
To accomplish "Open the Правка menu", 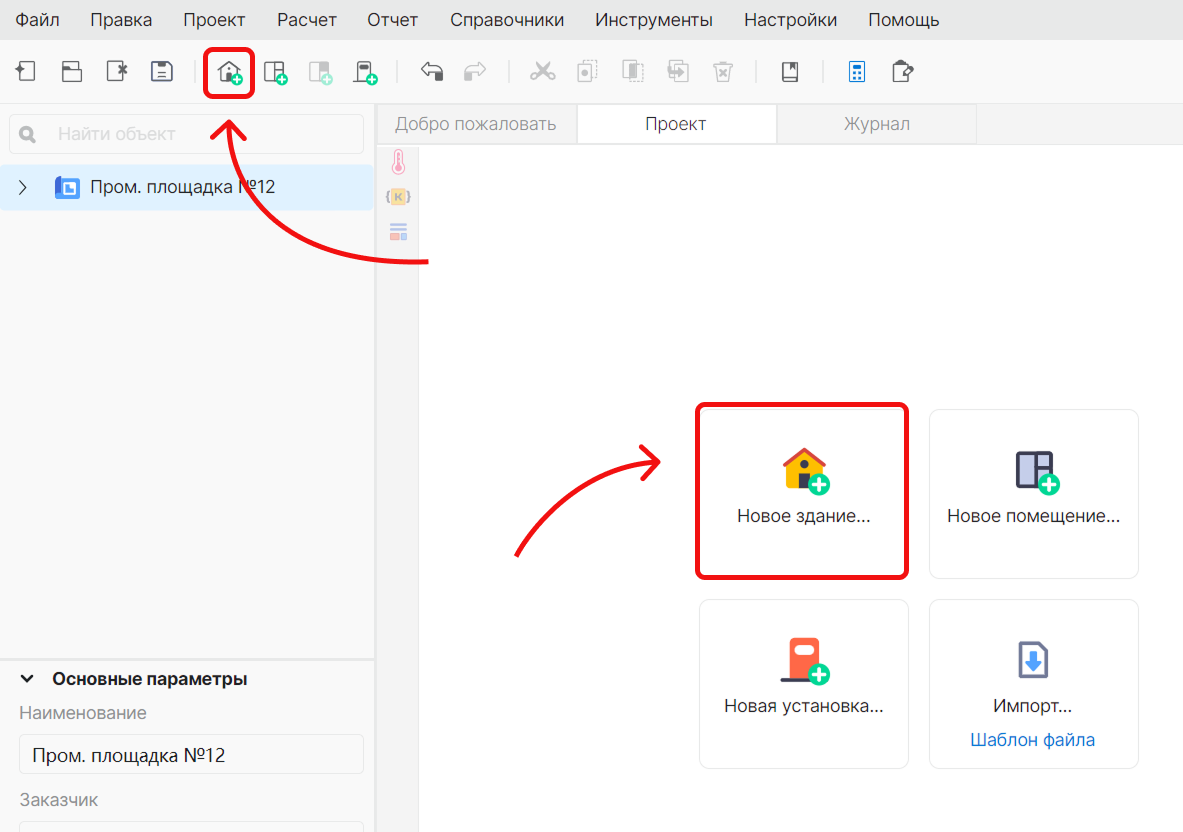I will tap(121, 20).
